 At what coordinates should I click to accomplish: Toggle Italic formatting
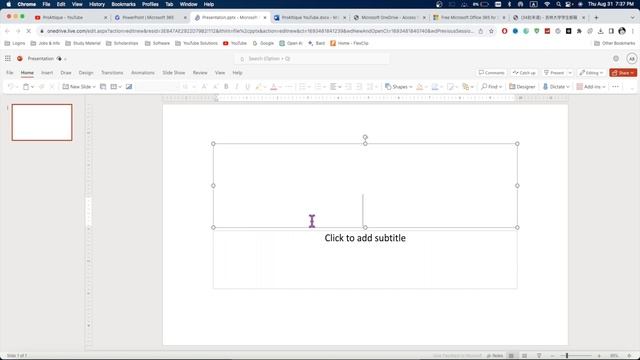tap(237, 87)
